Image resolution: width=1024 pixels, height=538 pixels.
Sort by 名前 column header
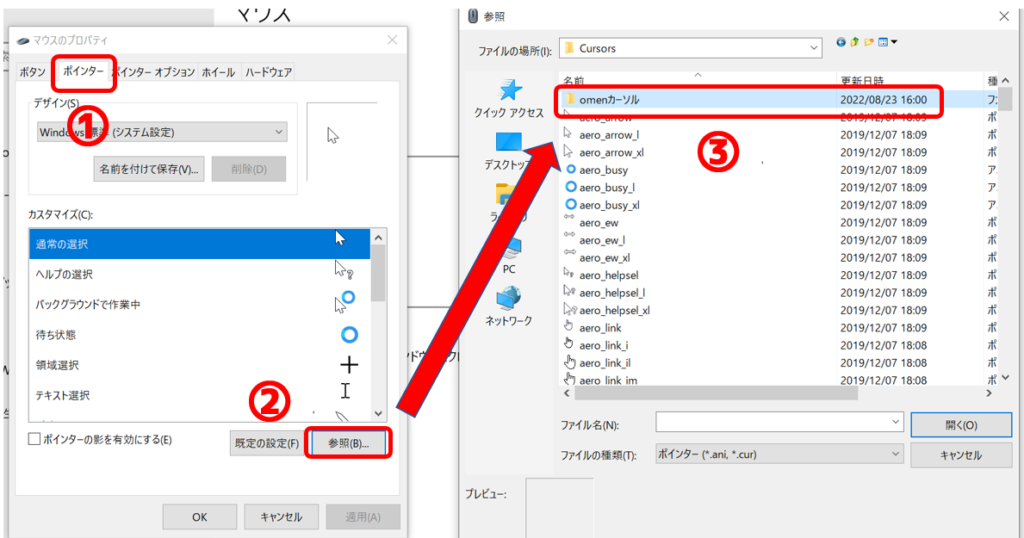(574, 81)
